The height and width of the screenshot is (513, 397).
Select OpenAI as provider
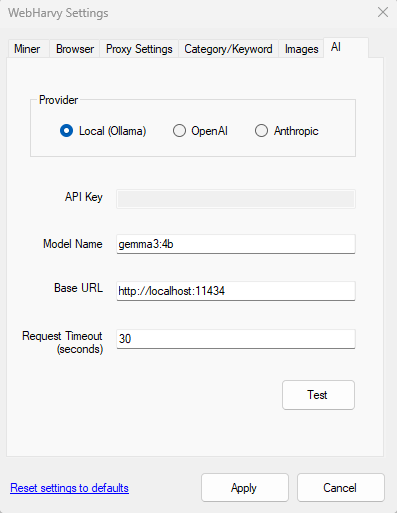tap(200, 131)
